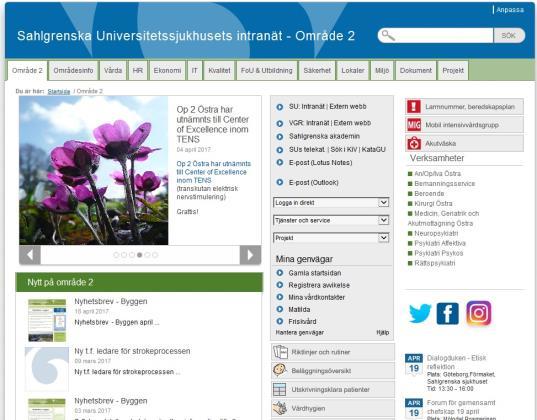Select the fifth carousel dot
This screenshot has width=537, height=420.
click(147, 255)
